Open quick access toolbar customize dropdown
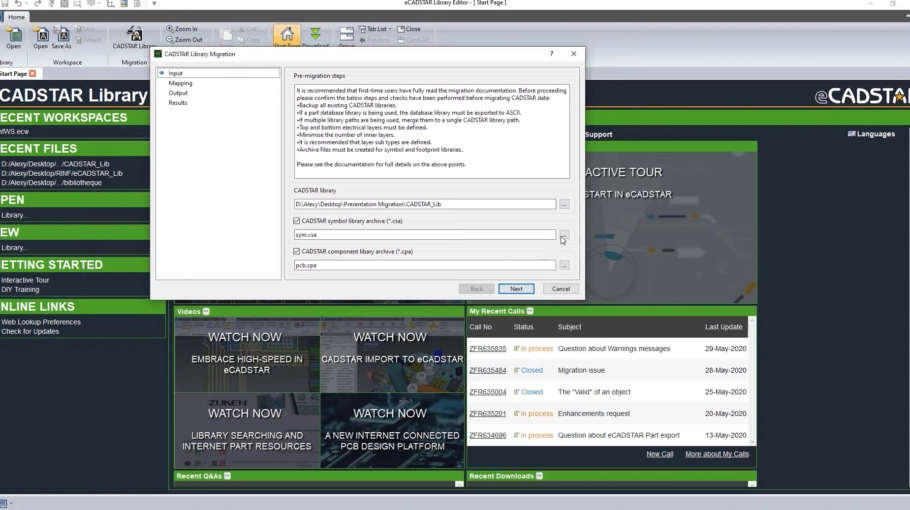The height and width of the screenshot is (510, 910). click(154, 3)
